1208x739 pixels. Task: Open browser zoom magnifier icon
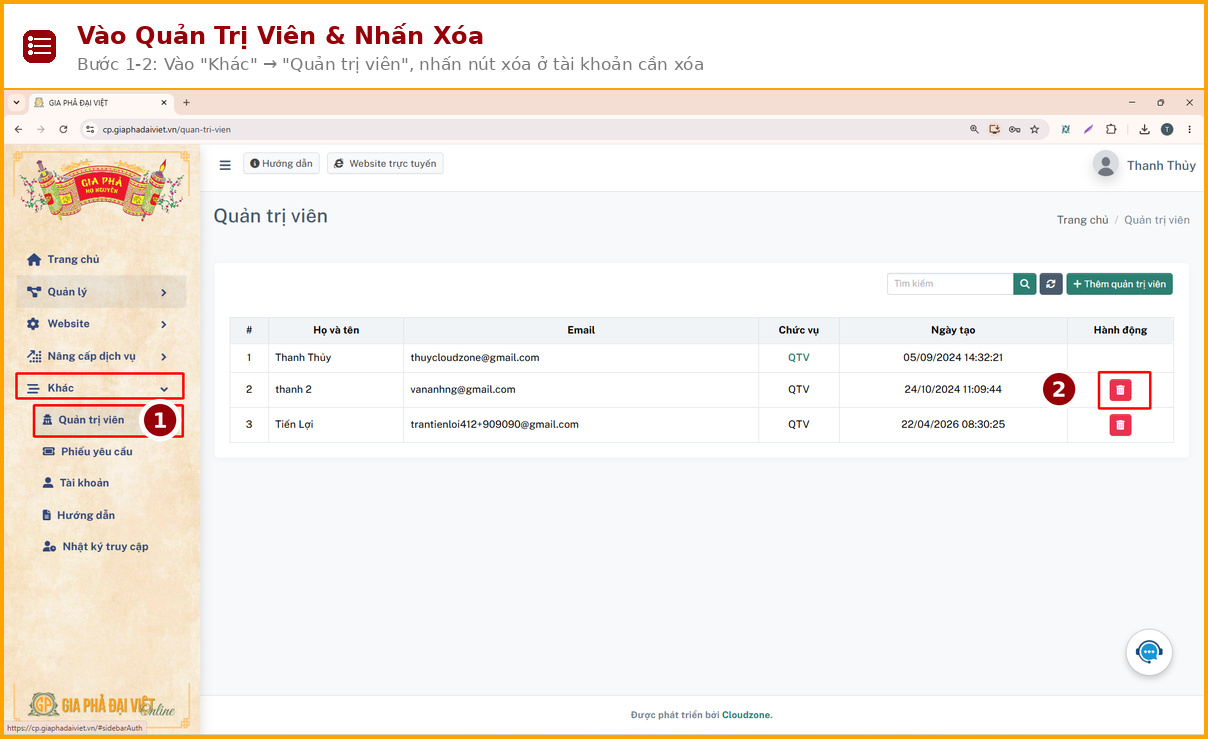click(974, 129)
